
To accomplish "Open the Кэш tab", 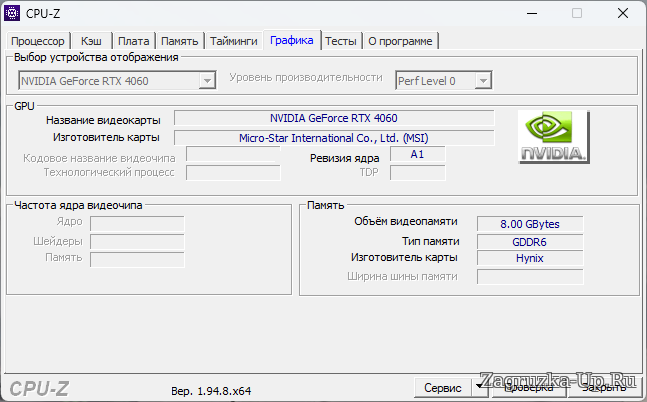I will (91, 41).
